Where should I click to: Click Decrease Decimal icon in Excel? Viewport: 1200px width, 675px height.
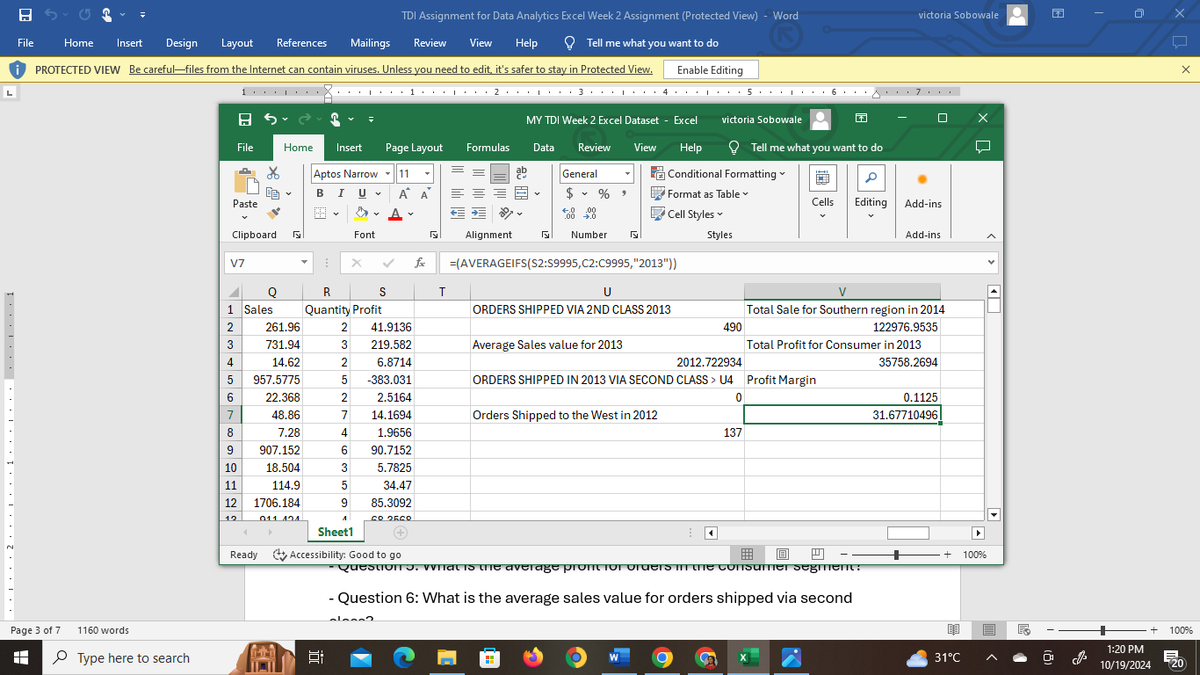[590, 213]
